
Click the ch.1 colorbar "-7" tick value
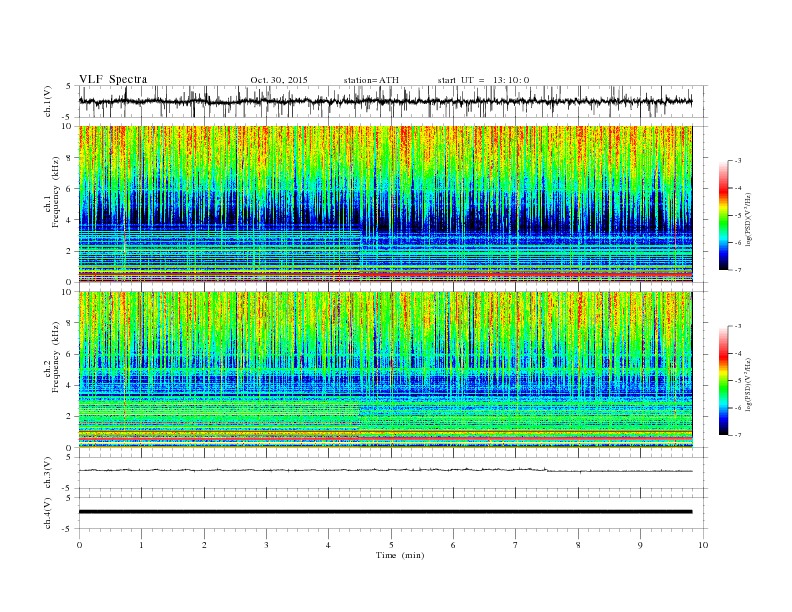coord(737,270)
